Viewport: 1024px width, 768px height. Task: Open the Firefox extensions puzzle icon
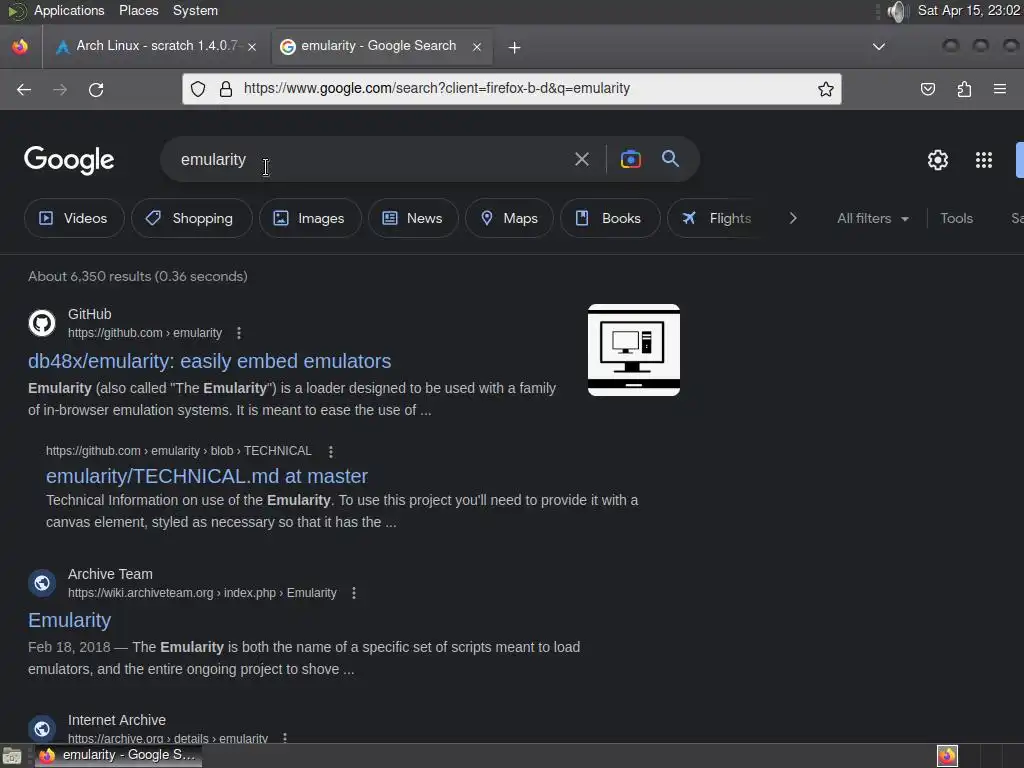[964, 89]
